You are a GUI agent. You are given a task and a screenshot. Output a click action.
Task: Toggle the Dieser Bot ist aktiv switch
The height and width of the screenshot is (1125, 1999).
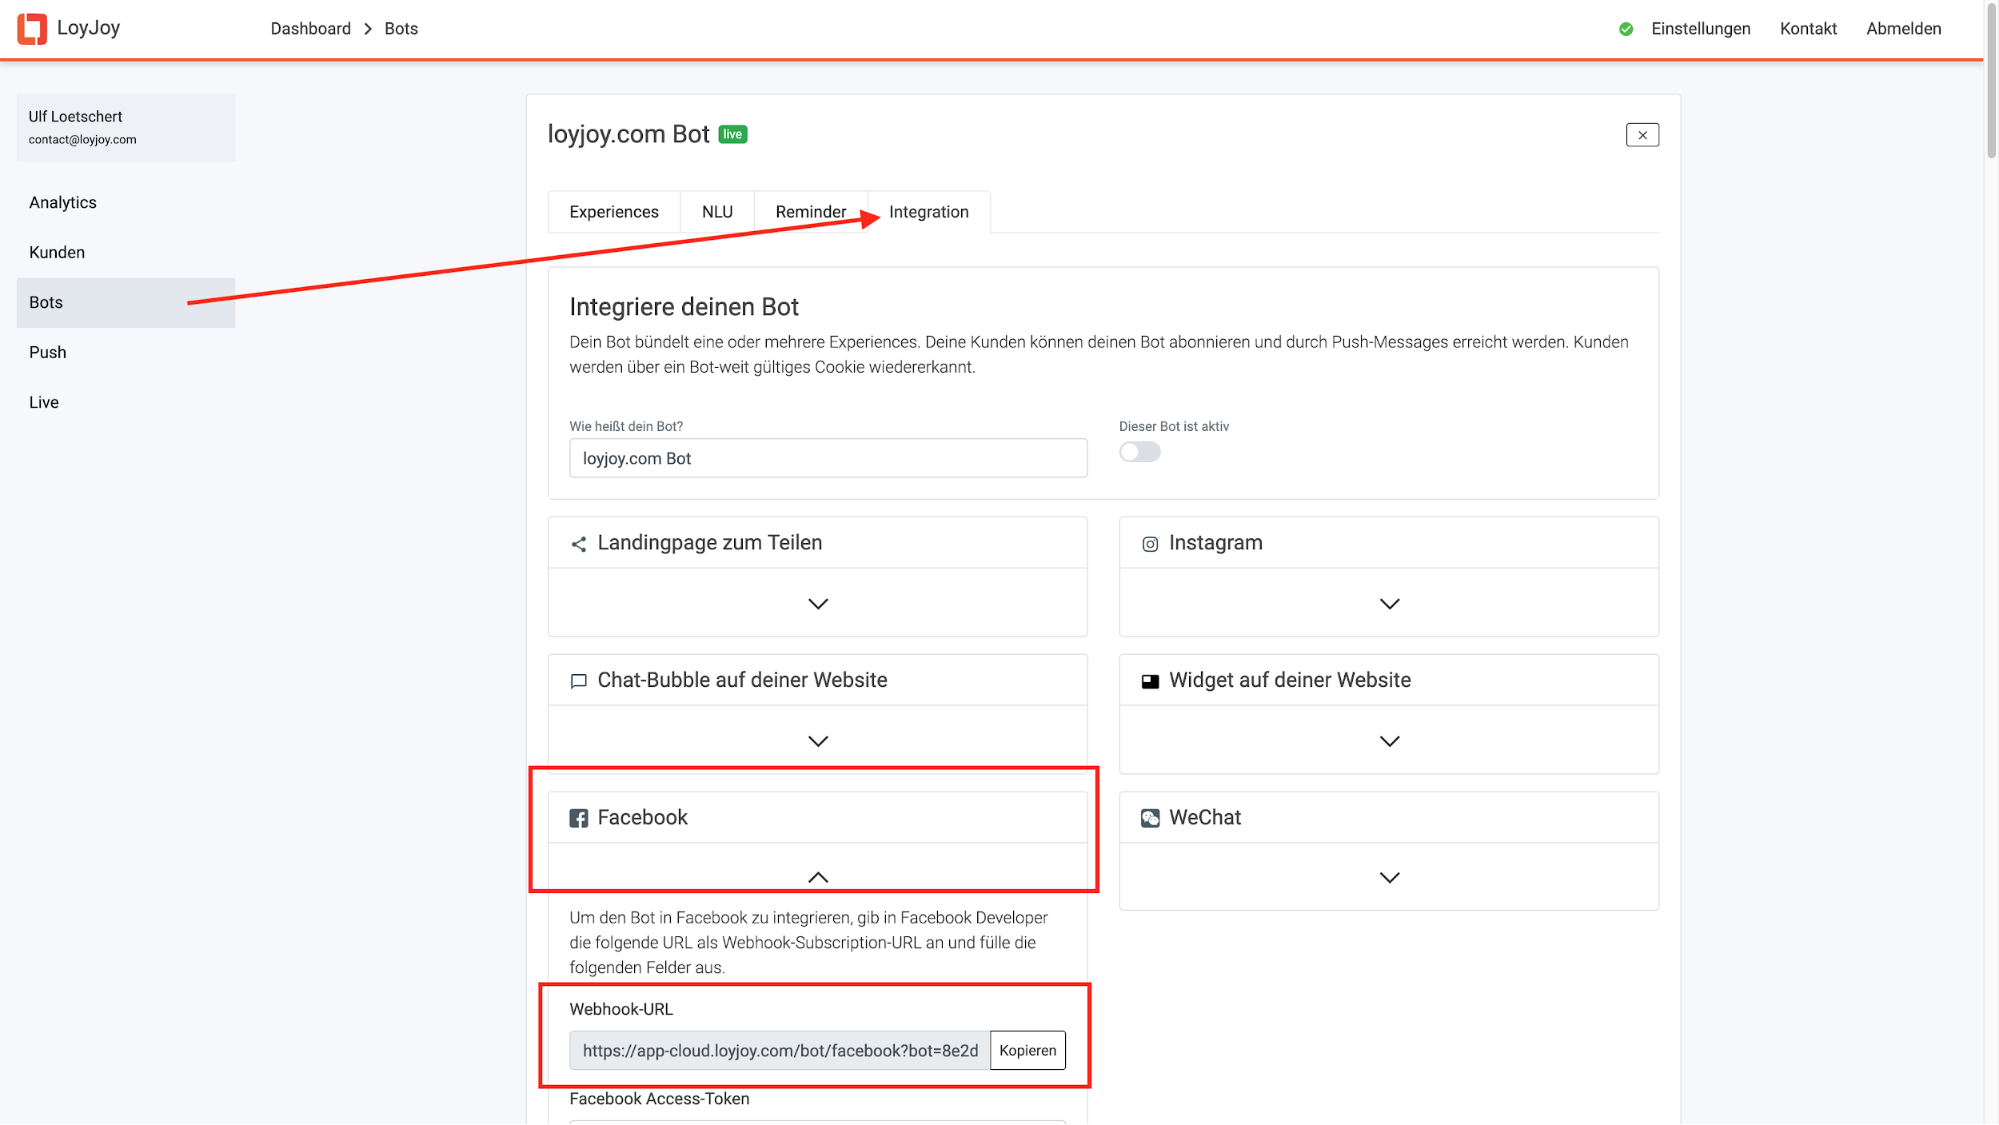[1139, 452]
